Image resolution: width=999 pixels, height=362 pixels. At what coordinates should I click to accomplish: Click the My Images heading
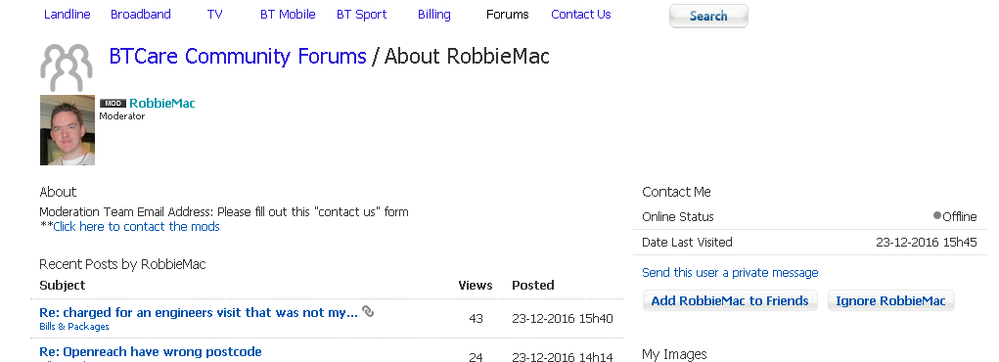tap(675, 354)
